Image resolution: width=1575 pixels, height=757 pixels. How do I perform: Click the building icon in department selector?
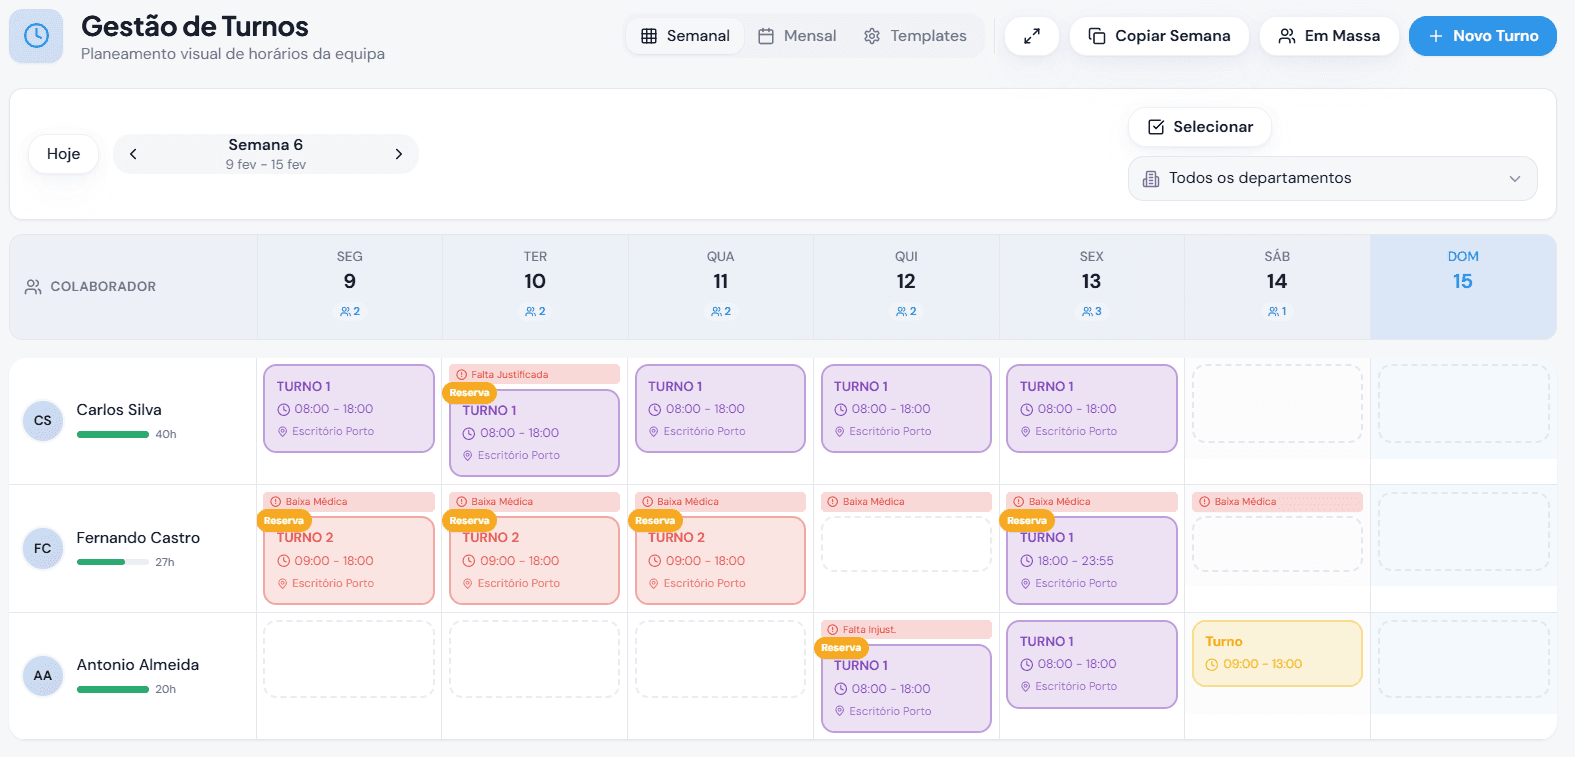coord(1151,179)
